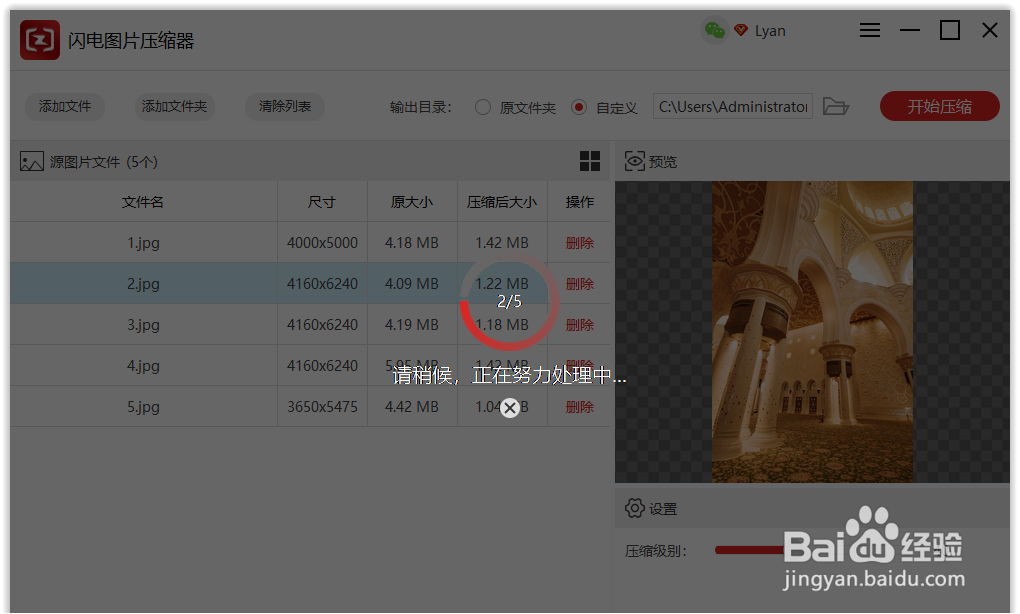Click 3650x5475 dimension cell
The image size is (1020, 614).
(x=323, y=407)
